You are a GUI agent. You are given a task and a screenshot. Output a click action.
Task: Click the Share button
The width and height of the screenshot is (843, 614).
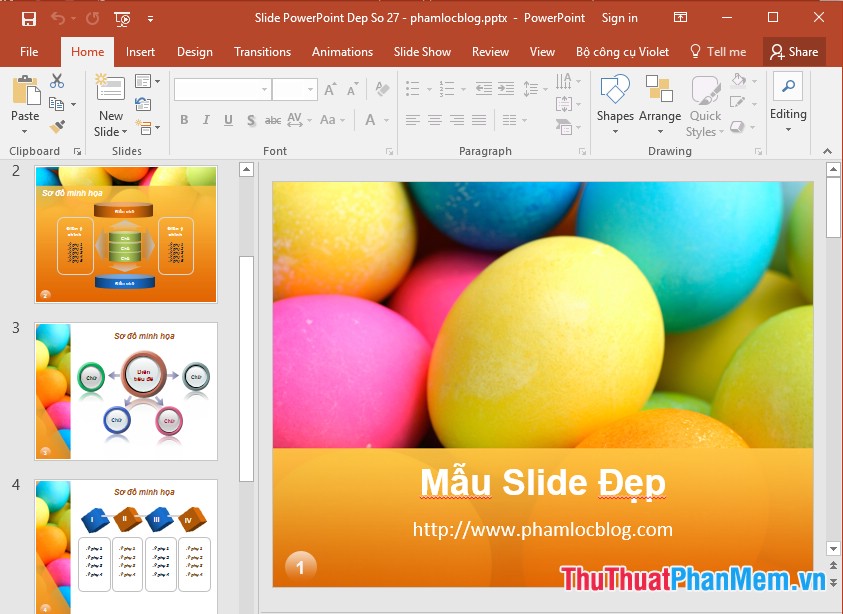795,52
